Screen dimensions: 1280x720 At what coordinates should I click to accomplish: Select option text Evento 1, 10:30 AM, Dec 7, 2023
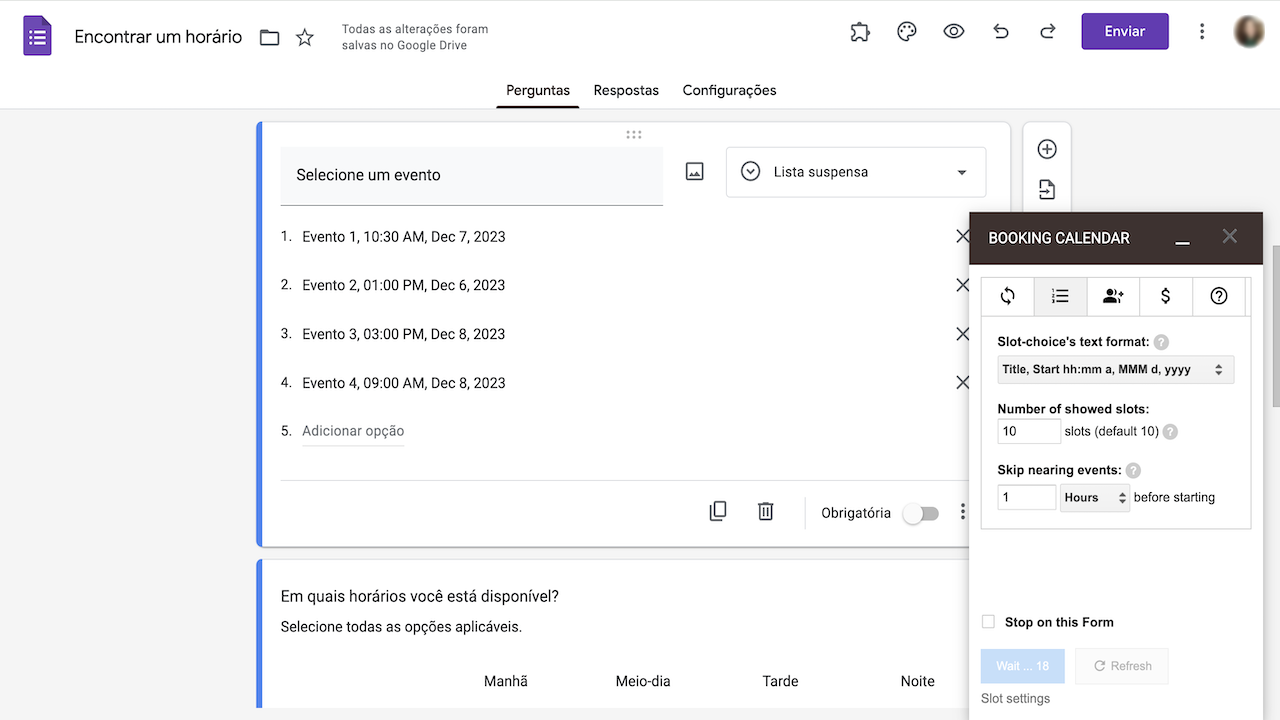pyautogui.click(x=404, y=237)
